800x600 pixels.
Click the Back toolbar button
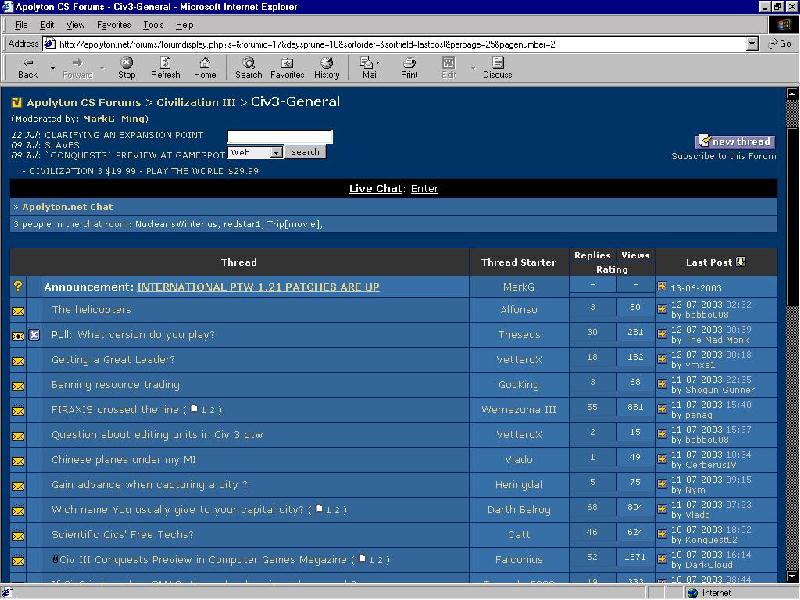click(x=28, y=67)
